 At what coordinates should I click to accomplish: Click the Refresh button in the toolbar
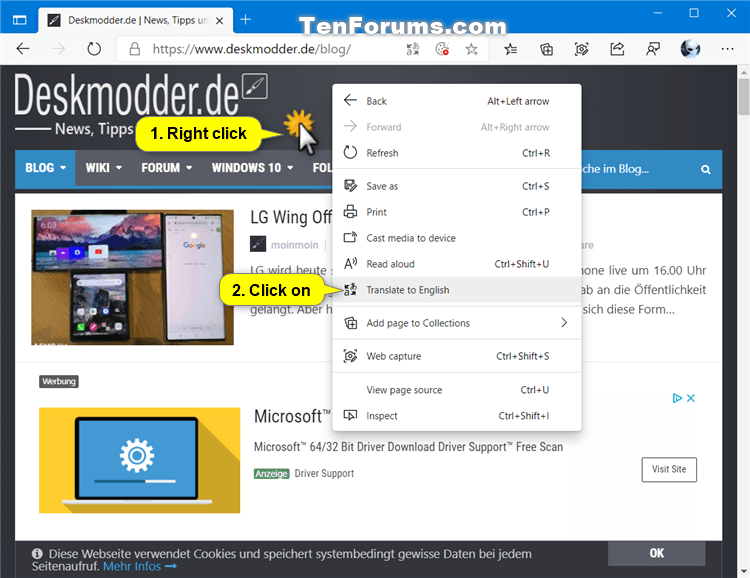[x=94, y=49]
